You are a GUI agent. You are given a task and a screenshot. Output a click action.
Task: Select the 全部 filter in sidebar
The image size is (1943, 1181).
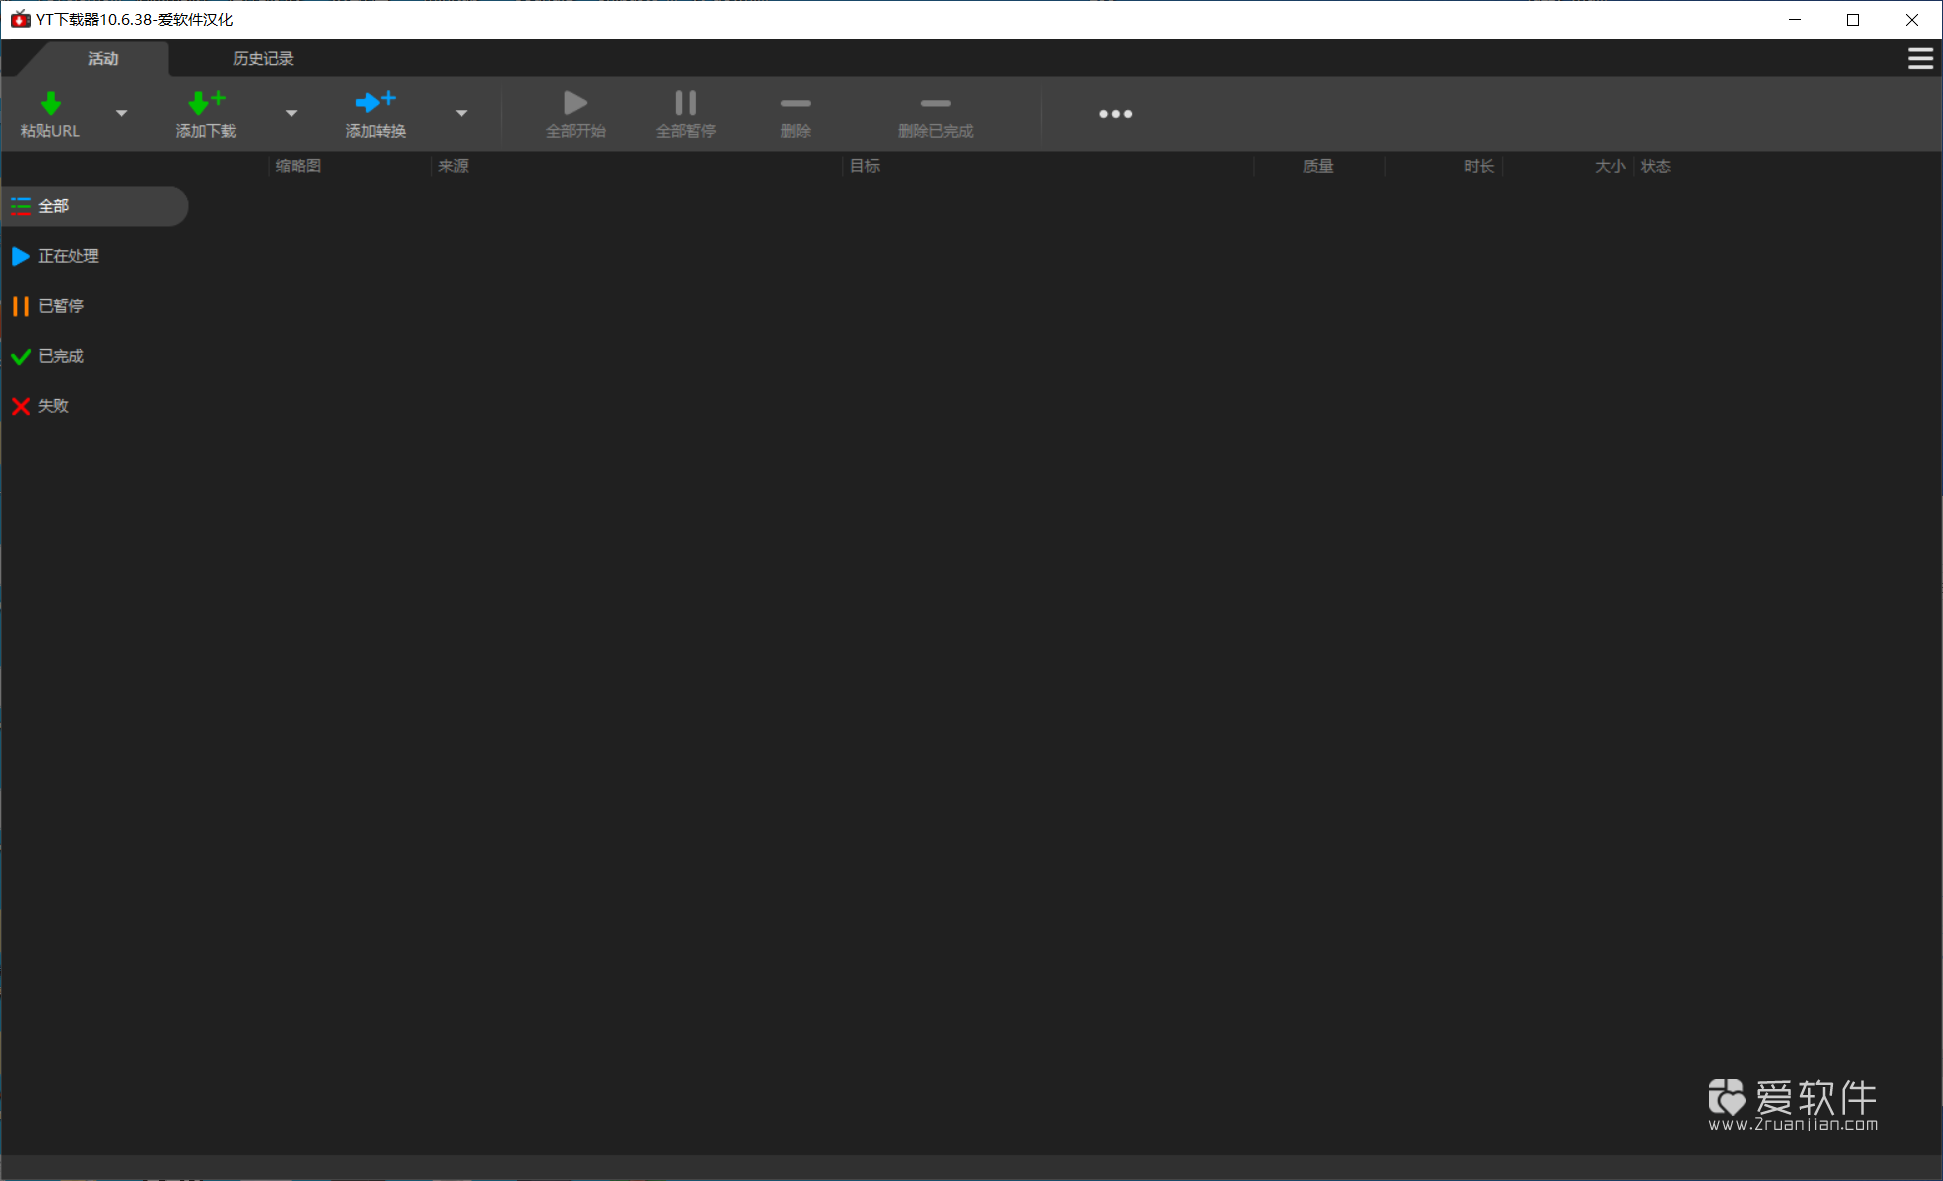[94, 206]
